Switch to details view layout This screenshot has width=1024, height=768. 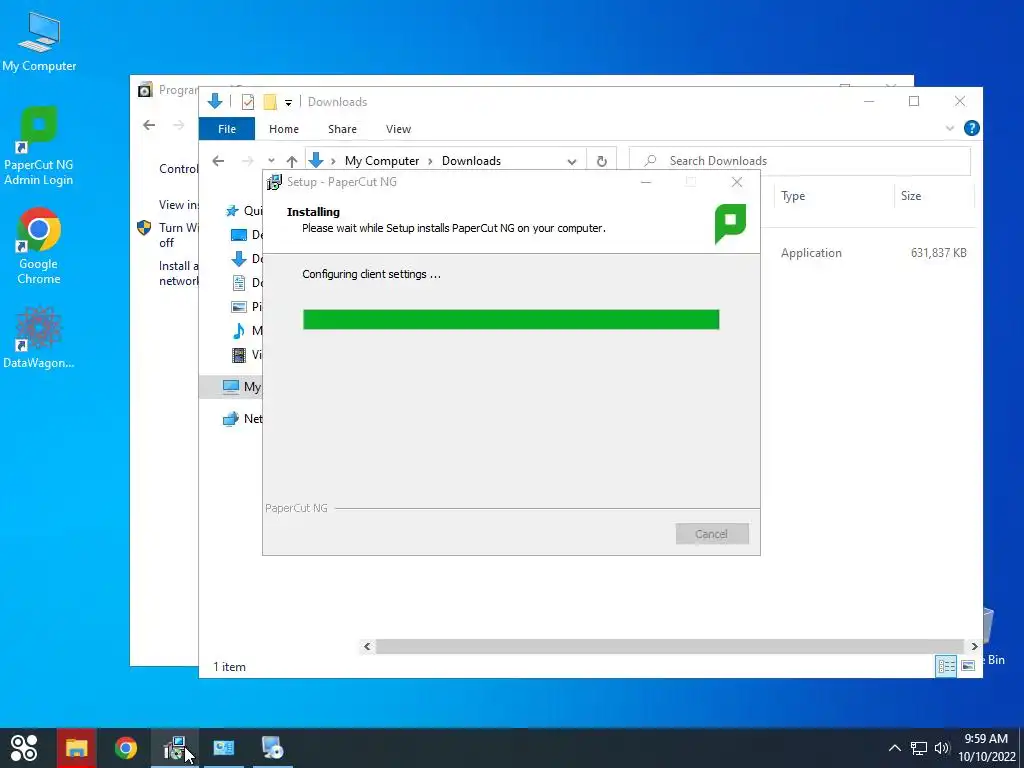click(x=946, y=665)
